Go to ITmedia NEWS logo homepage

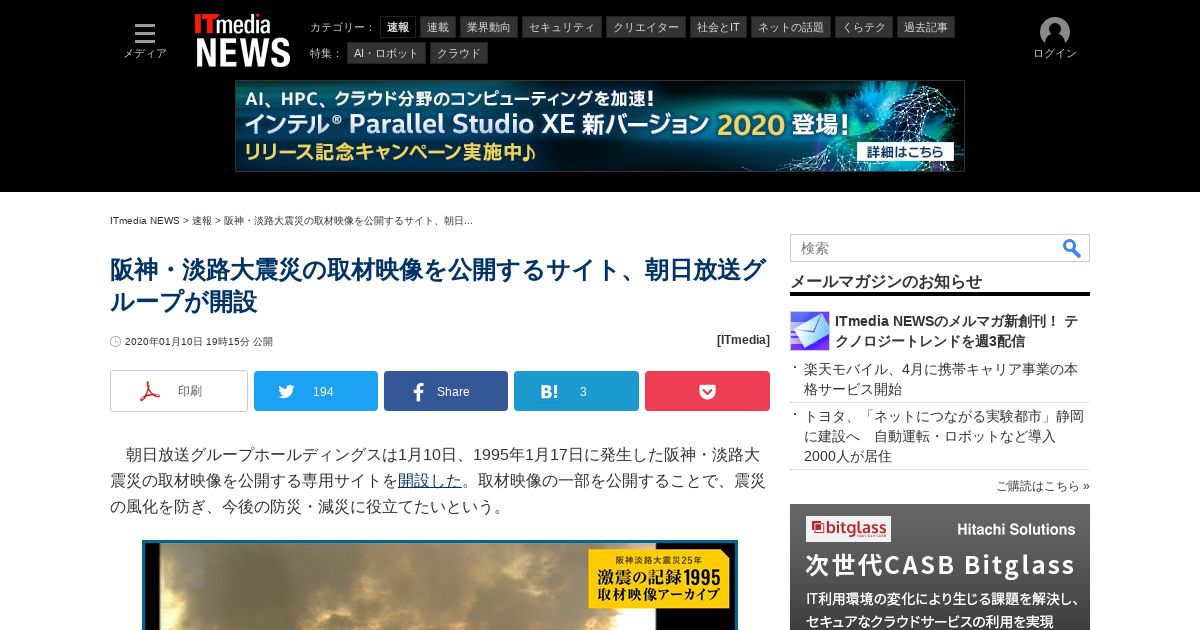pyautogui.click(x=243, y=41)
